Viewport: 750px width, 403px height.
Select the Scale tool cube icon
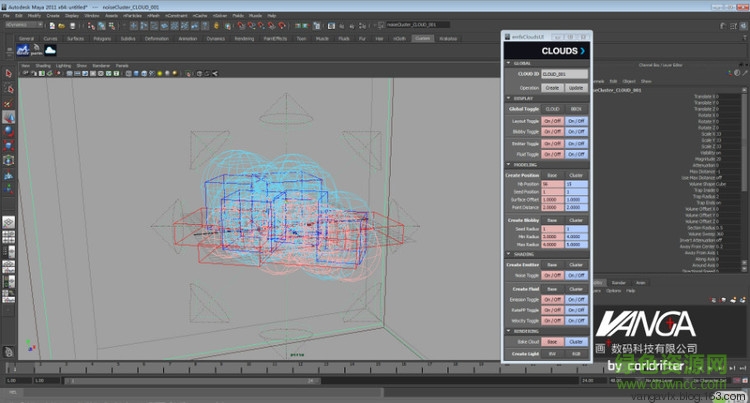point(8,145)
